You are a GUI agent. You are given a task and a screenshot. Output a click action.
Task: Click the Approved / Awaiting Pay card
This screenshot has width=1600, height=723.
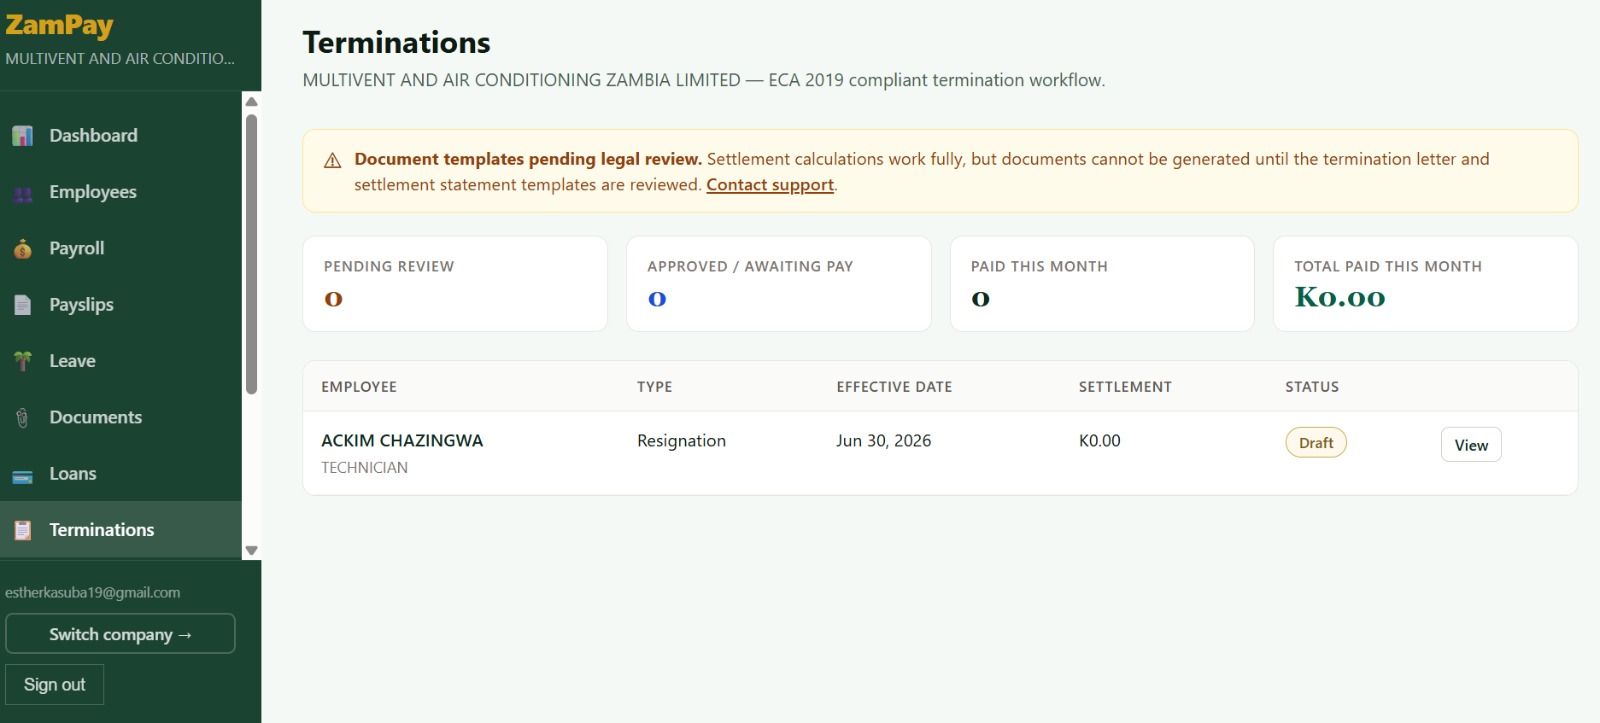[x=779, y=284]
